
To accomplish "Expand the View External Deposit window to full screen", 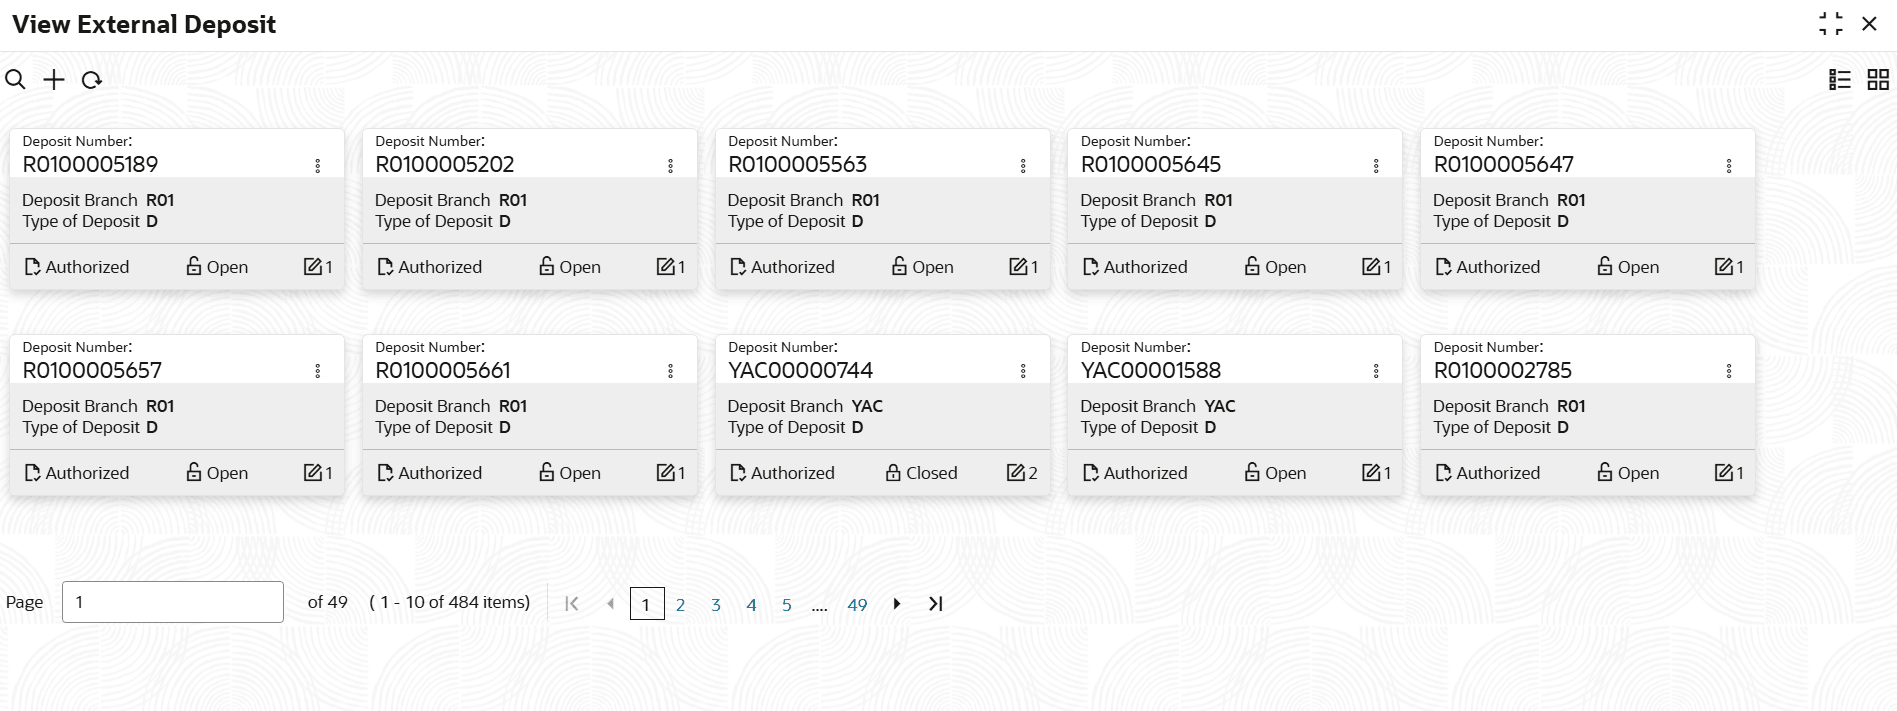I will [1830, 24].
